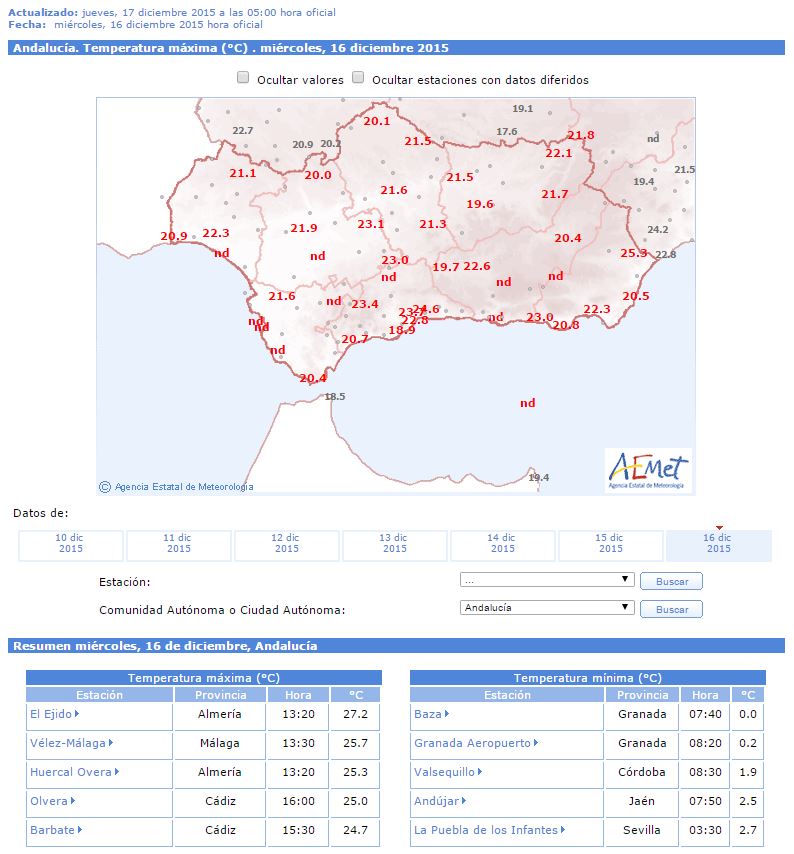
Task: Open La Puebla de los Infantes link
Action: point(487,831)
